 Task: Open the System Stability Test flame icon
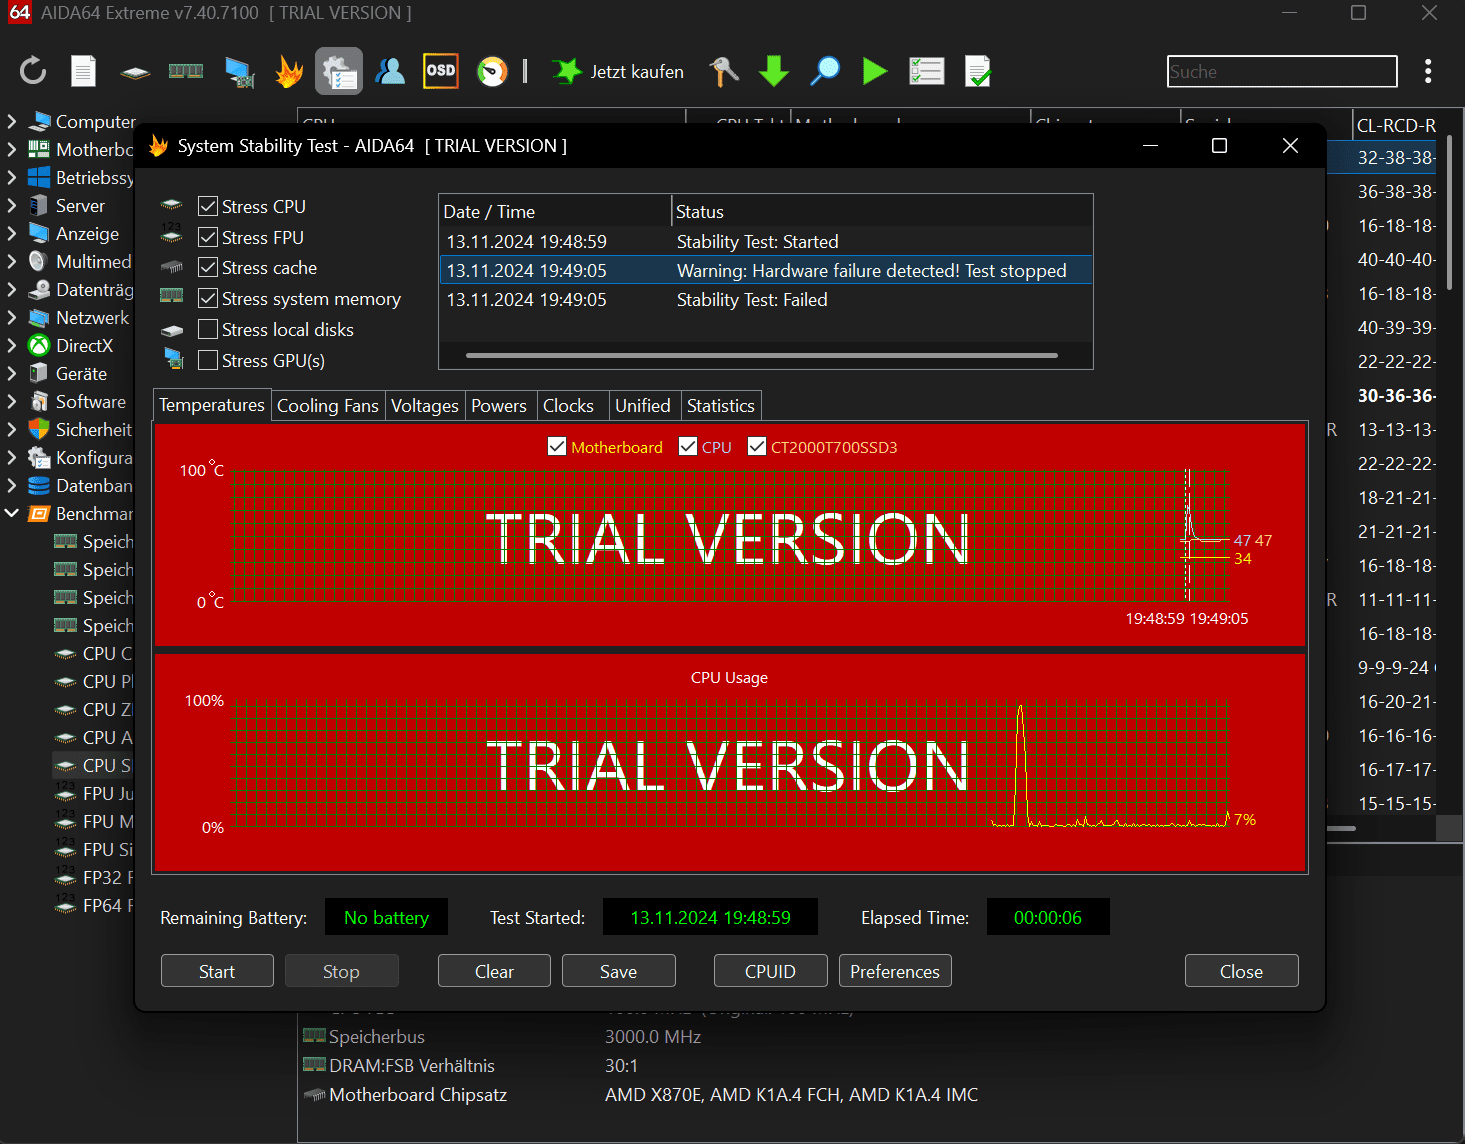point(289,71)
